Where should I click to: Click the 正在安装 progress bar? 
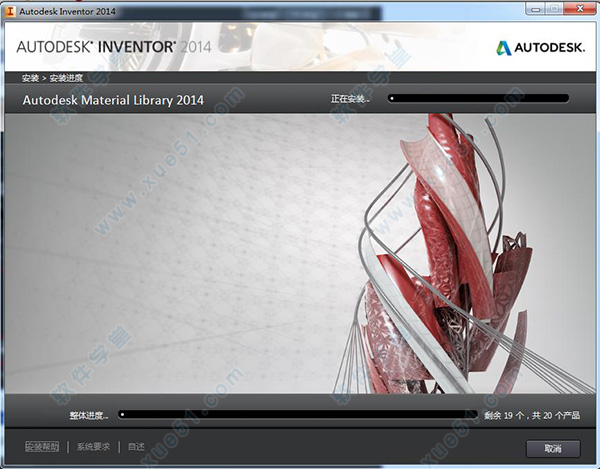(x=478, y=99)
